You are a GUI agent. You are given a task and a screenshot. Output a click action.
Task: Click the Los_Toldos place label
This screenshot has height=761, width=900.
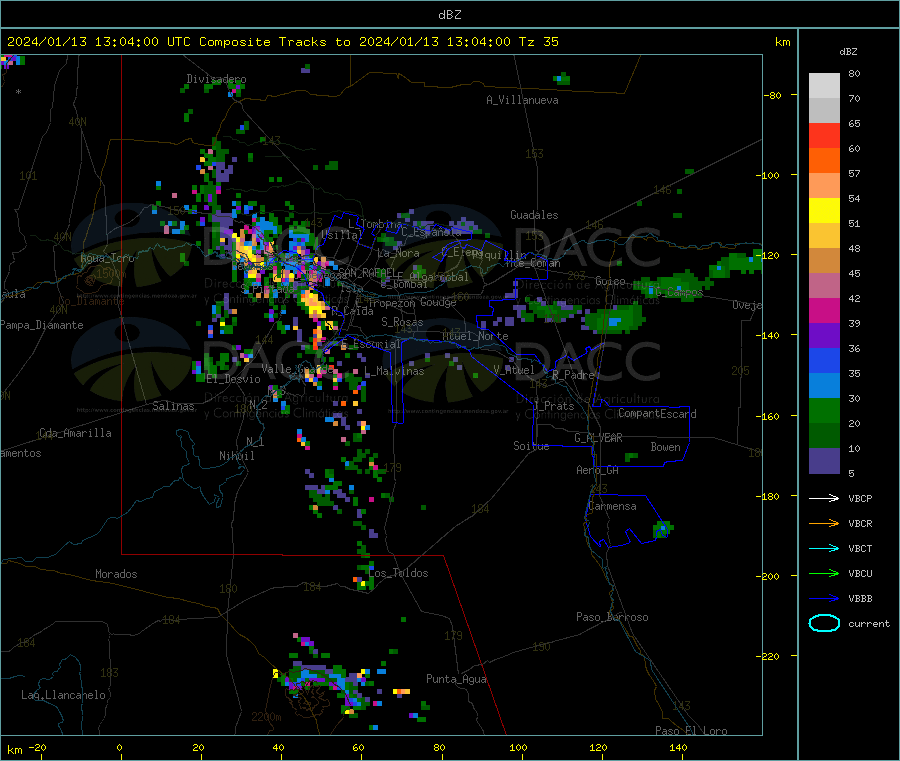[x=398, y=573]
